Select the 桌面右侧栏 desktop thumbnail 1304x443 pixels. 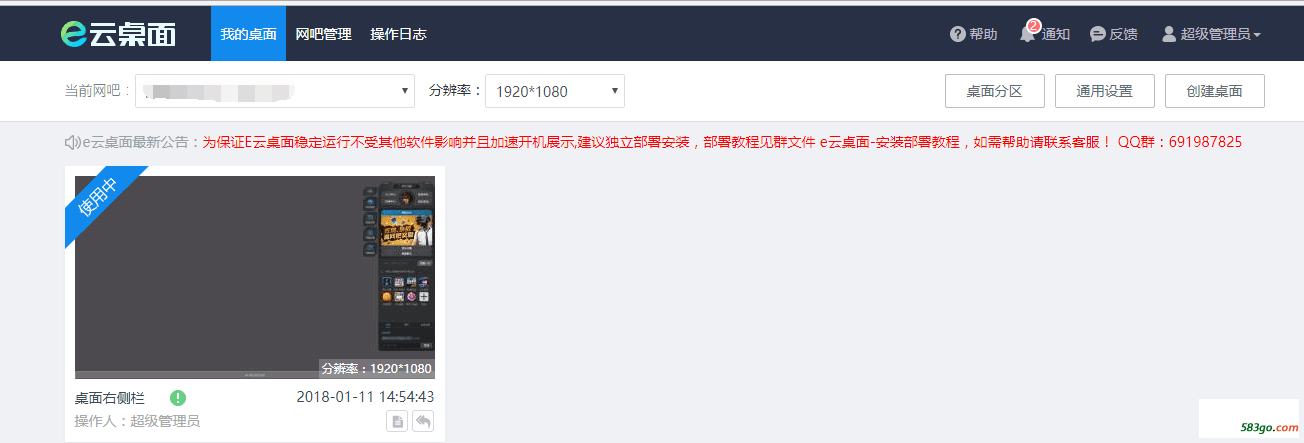coord(255,277)
